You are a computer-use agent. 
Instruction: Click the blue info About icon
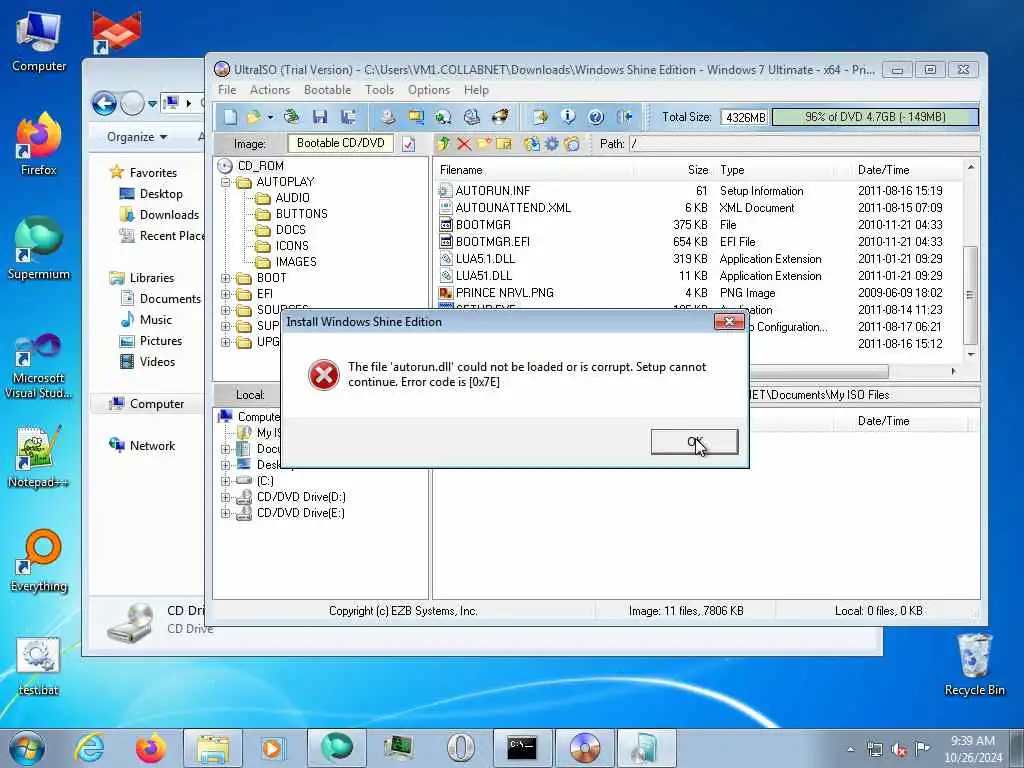pos(568,117)
